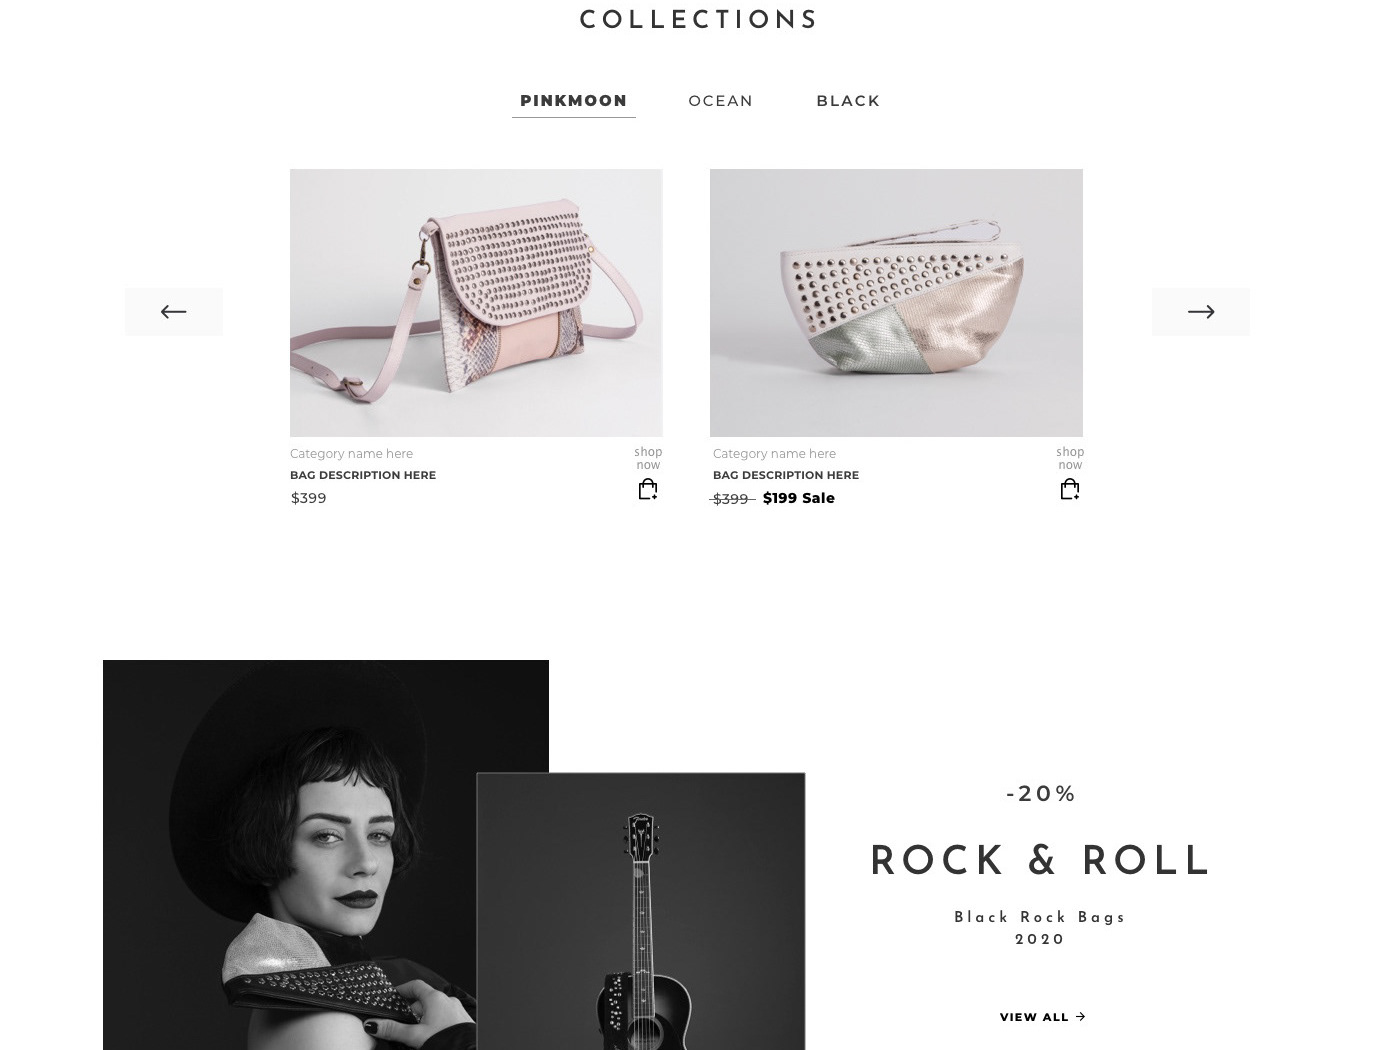Add the $399 pink bag to cart
Screen dimensions: 1400x1050
[x=648, y=489]
